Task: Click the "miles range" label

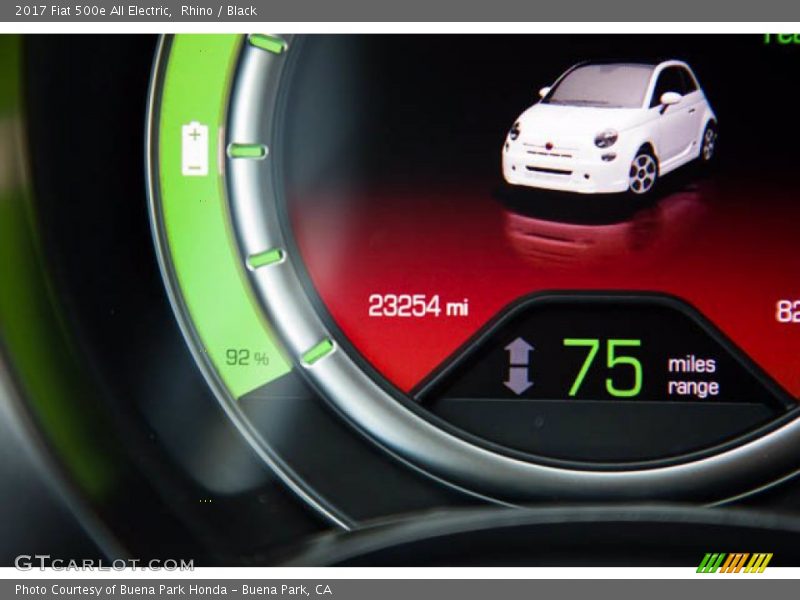Action: click(693, 376)
